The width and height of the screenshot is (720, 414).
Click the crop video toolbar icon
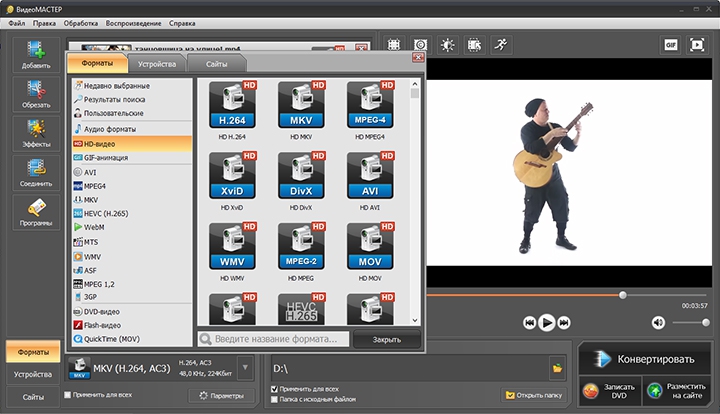pyautogui.click(x=394, y=45)
